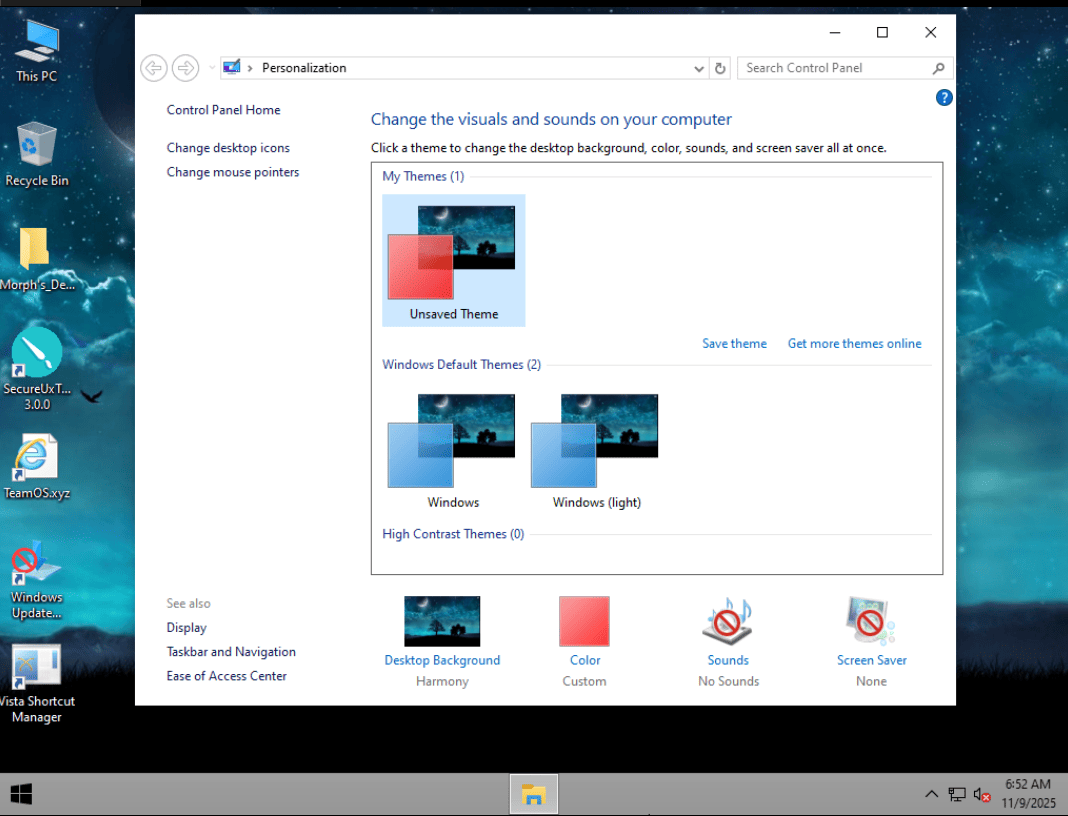
Task: Minimize the Personalization window
Action: coord(835,33)
